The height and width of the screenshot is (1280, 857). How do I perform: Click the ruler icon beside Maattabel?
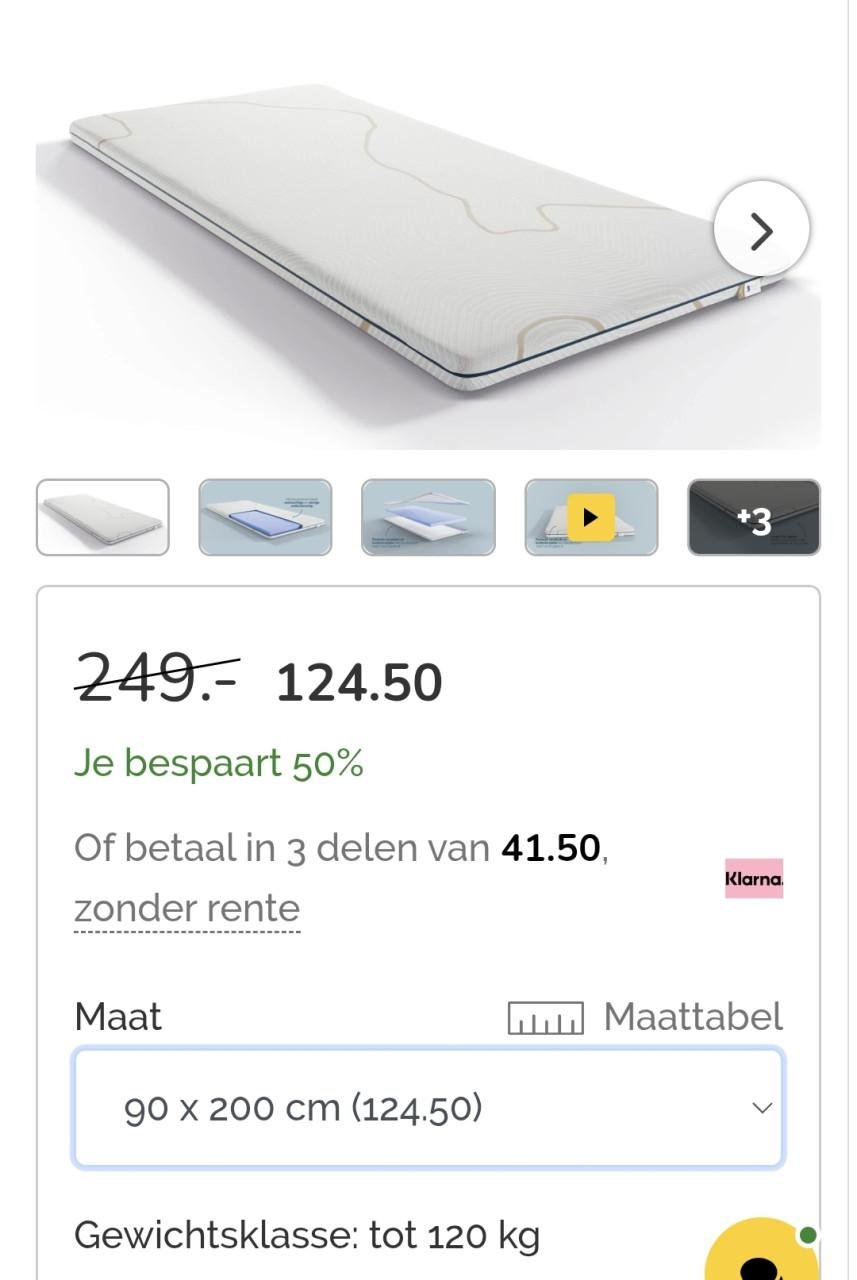[x=545, y=1018]
